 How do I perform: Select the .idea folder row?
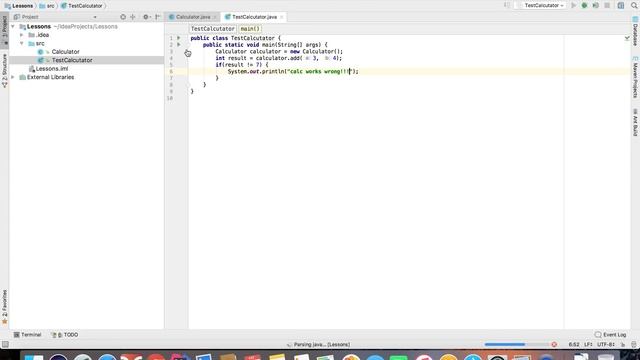pyautogui.click(x=86, y=35)
